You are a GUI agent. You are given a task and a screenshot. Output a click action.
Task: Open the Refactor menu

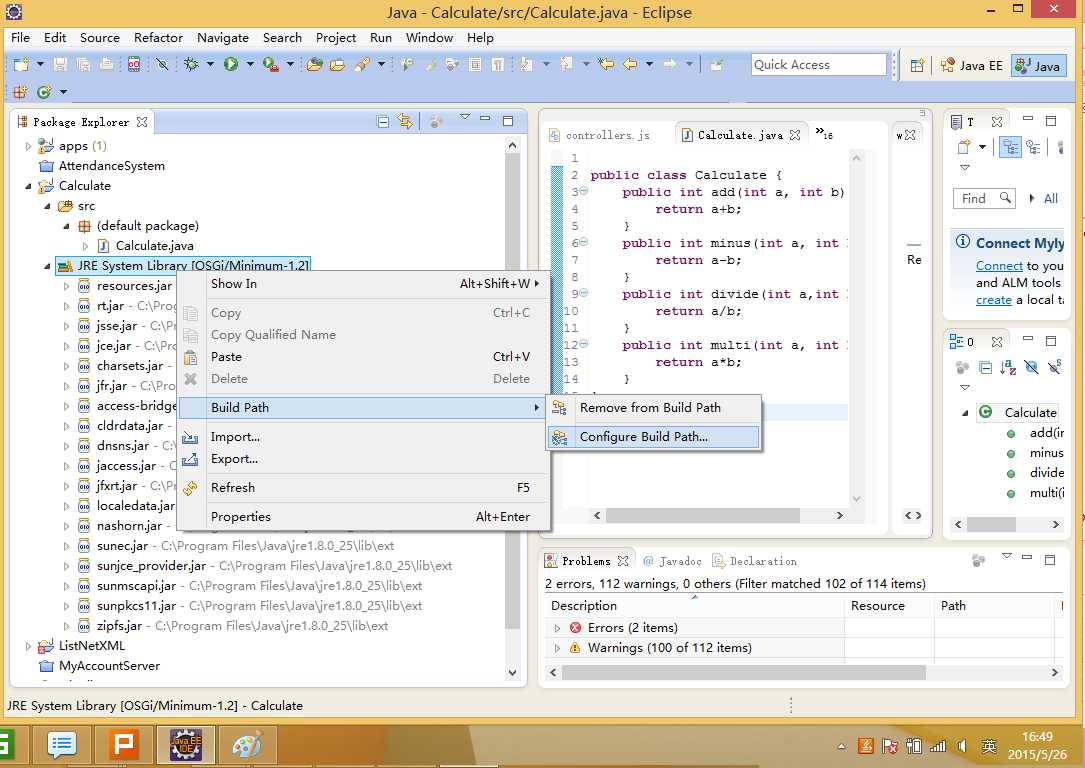[x=158, y=37]
